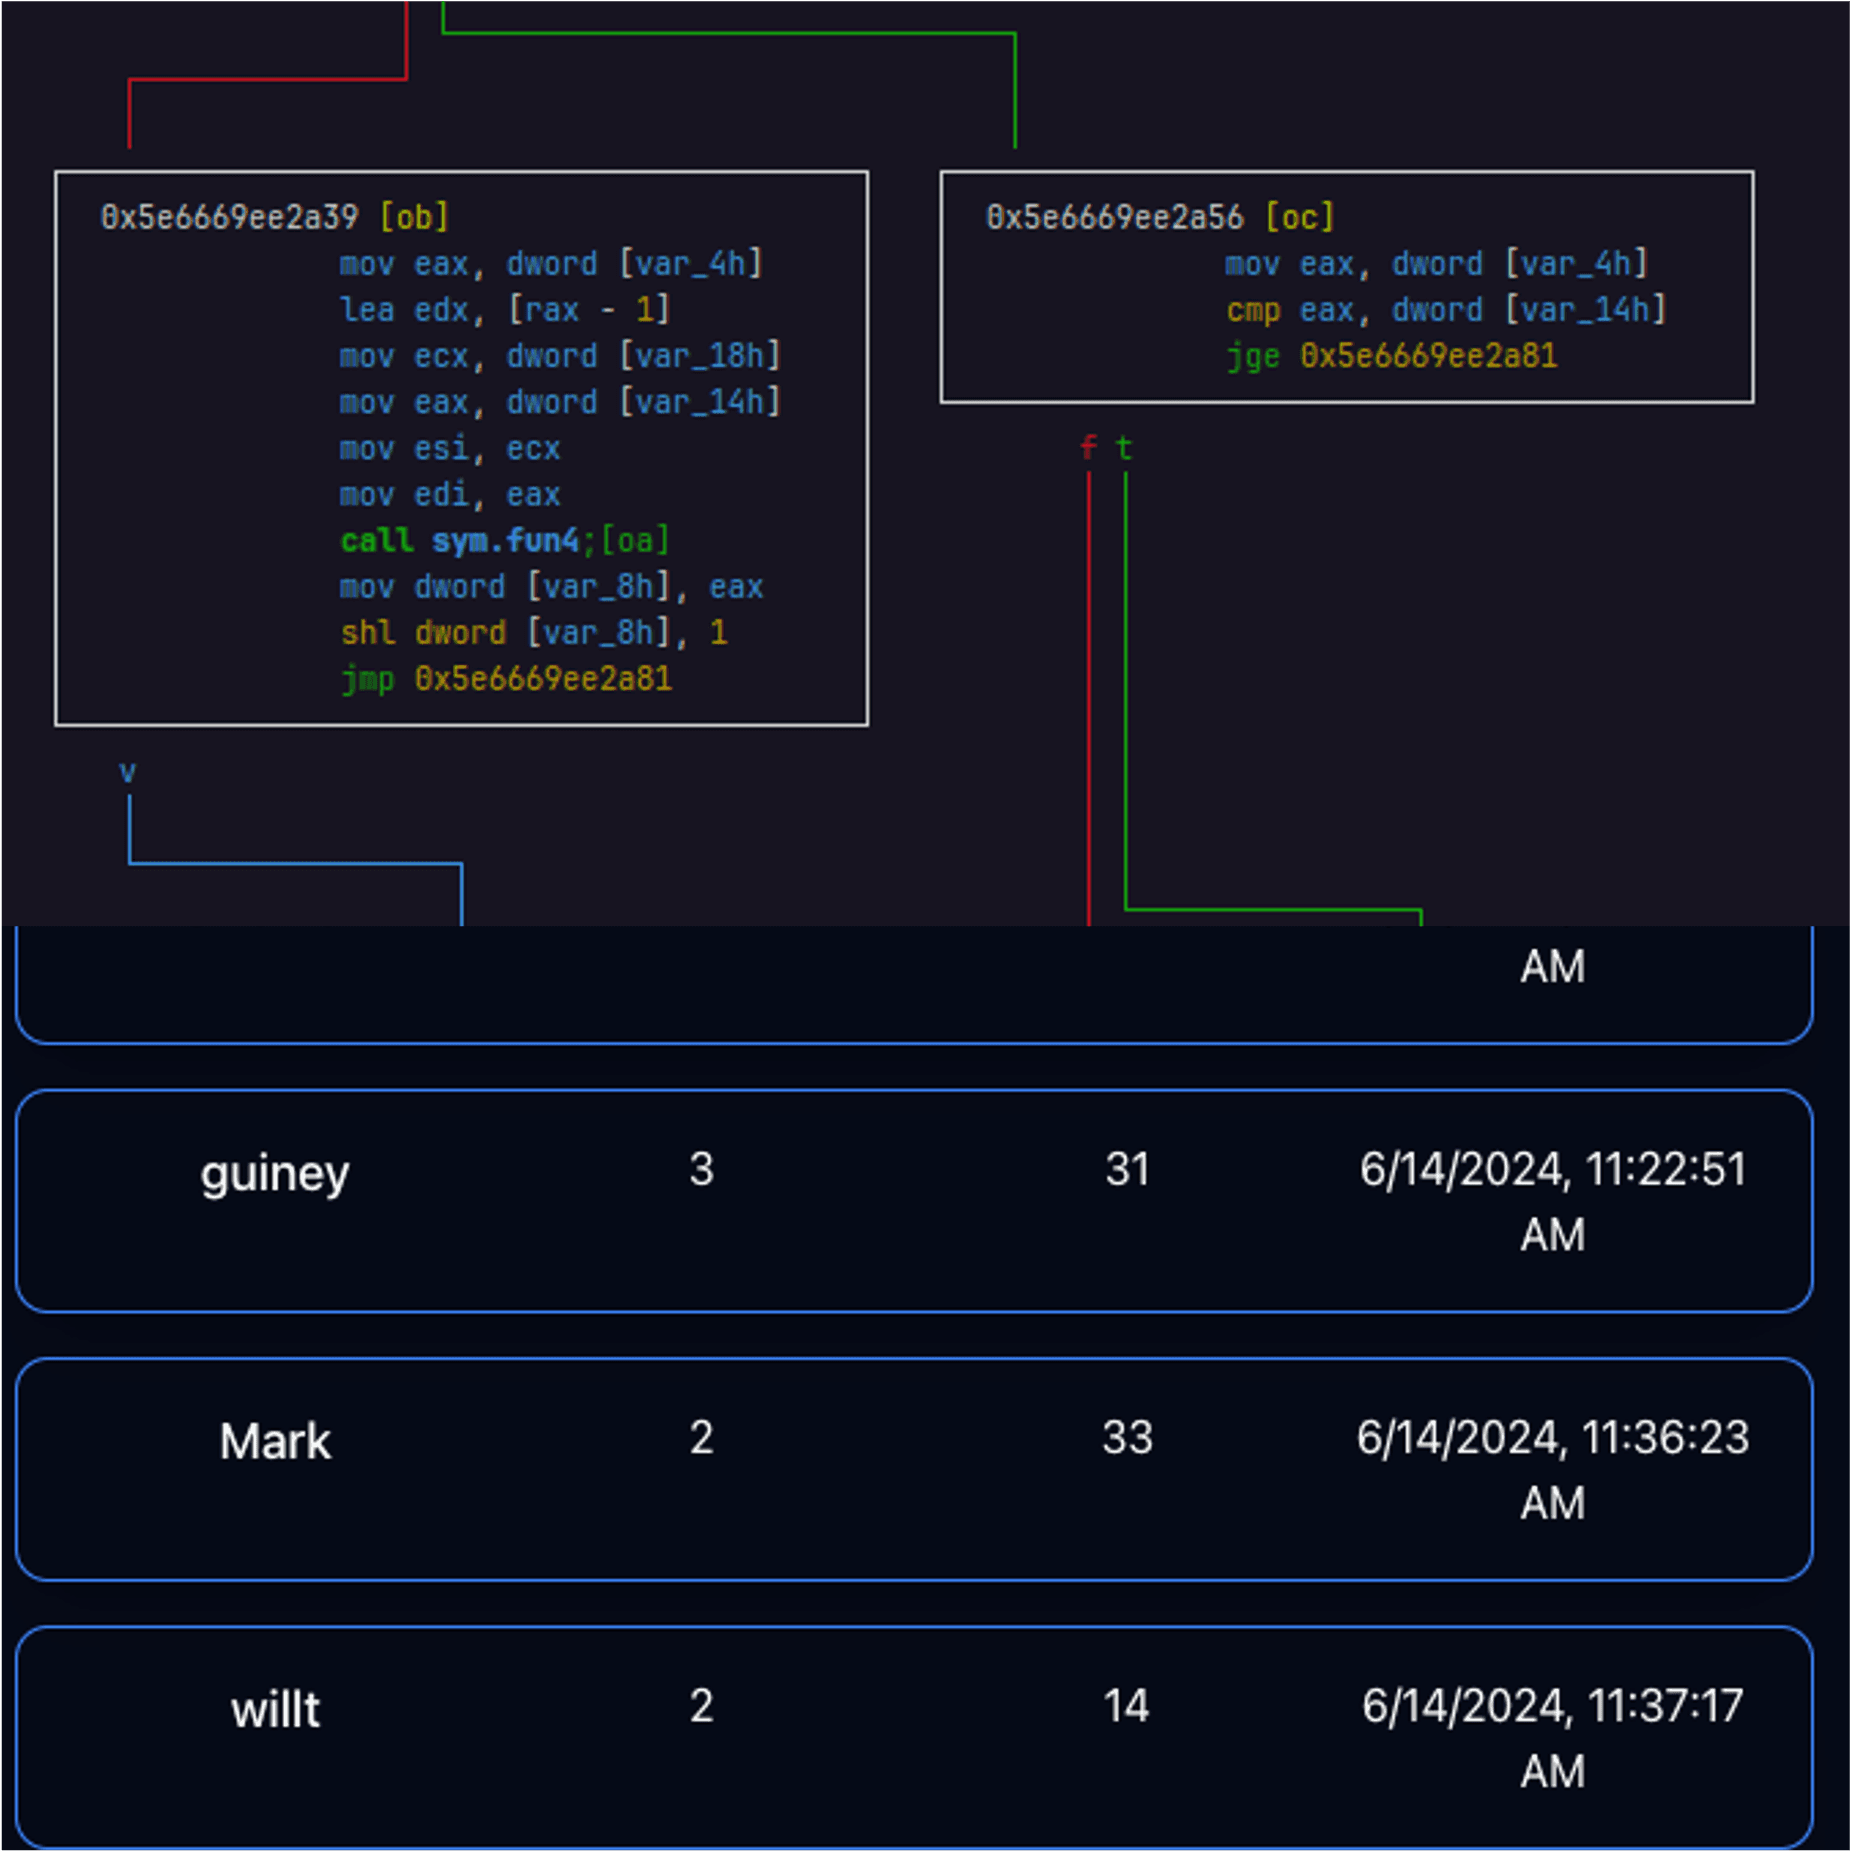1851x1851 pixels.
Task: Click guiney's timestamp 11:22:51 AM
Action: pos(1553,1201)
